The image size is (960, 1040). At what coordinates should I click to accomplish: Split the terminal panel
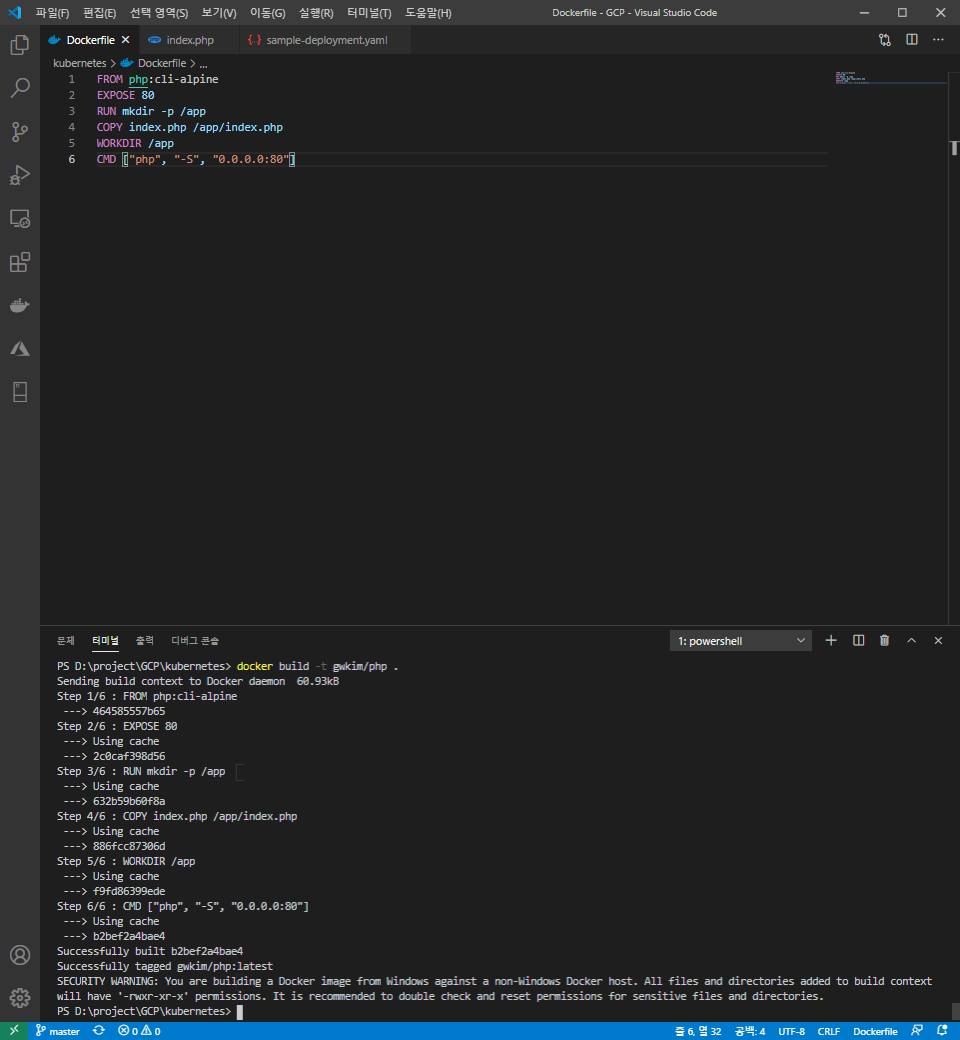tap(858, 641)
